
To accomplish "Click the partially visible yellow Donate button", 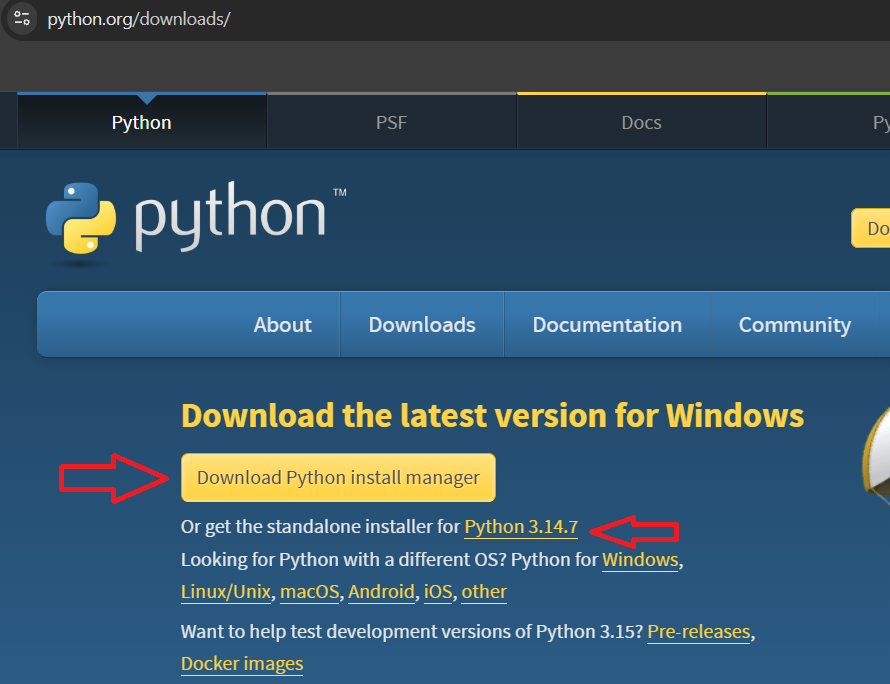I will pos(871,228).
